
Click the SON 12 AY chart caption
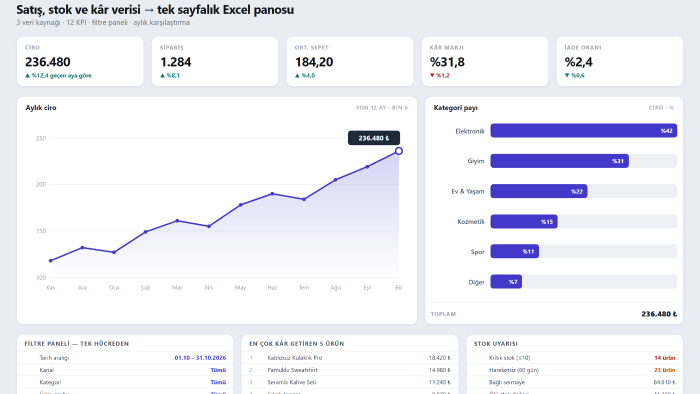tap(382, 108)
